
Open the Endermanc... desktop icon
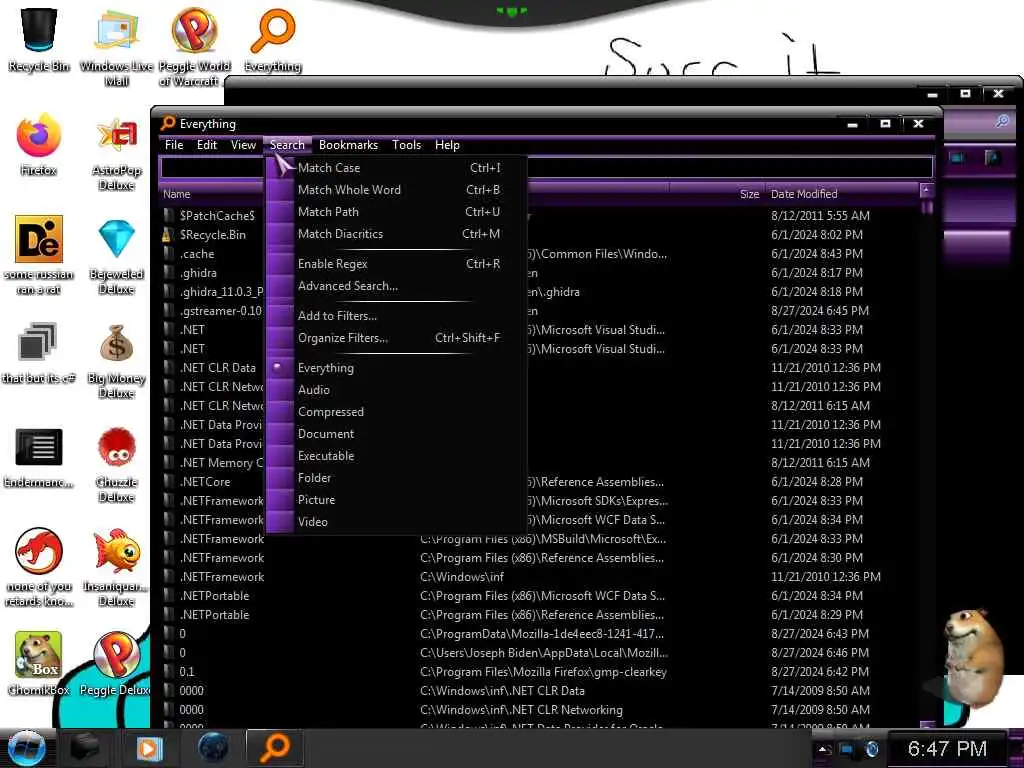coord(39,457)
